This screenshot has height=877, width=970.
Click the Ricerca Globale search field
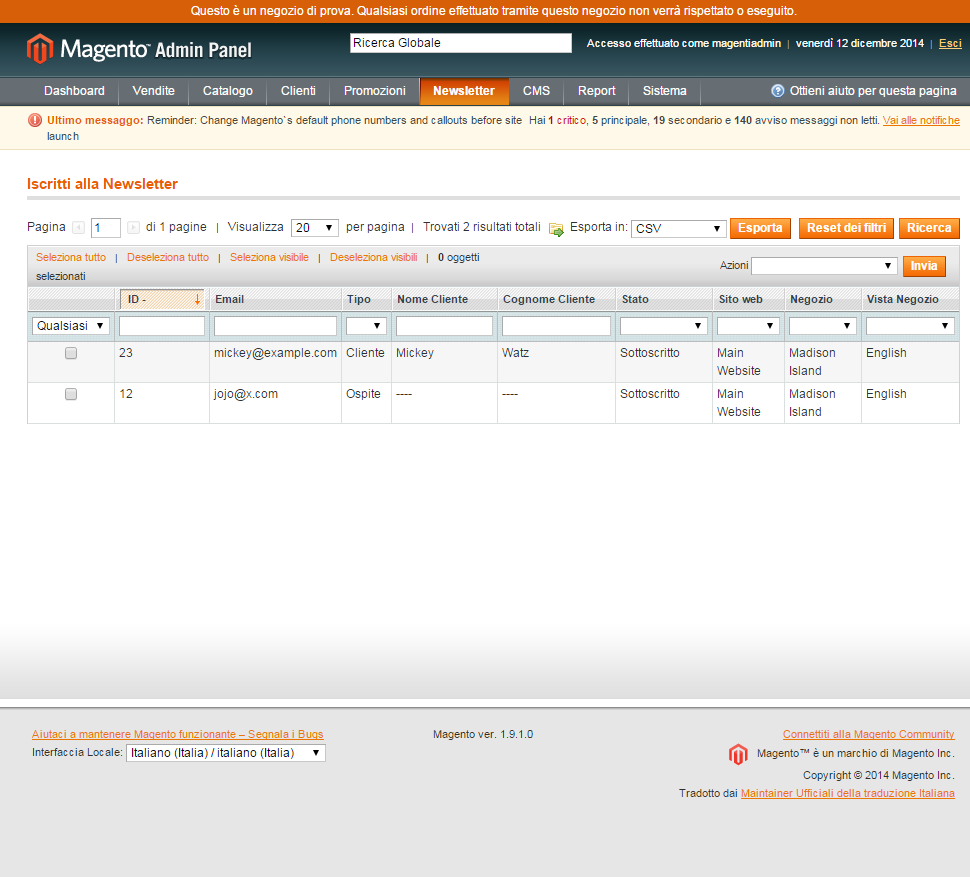pos(460,43)
